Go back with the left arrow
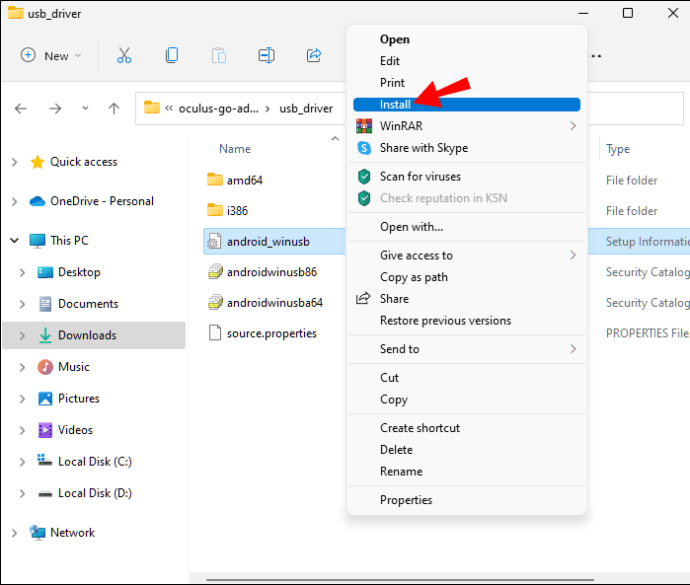 coord(21,108)
